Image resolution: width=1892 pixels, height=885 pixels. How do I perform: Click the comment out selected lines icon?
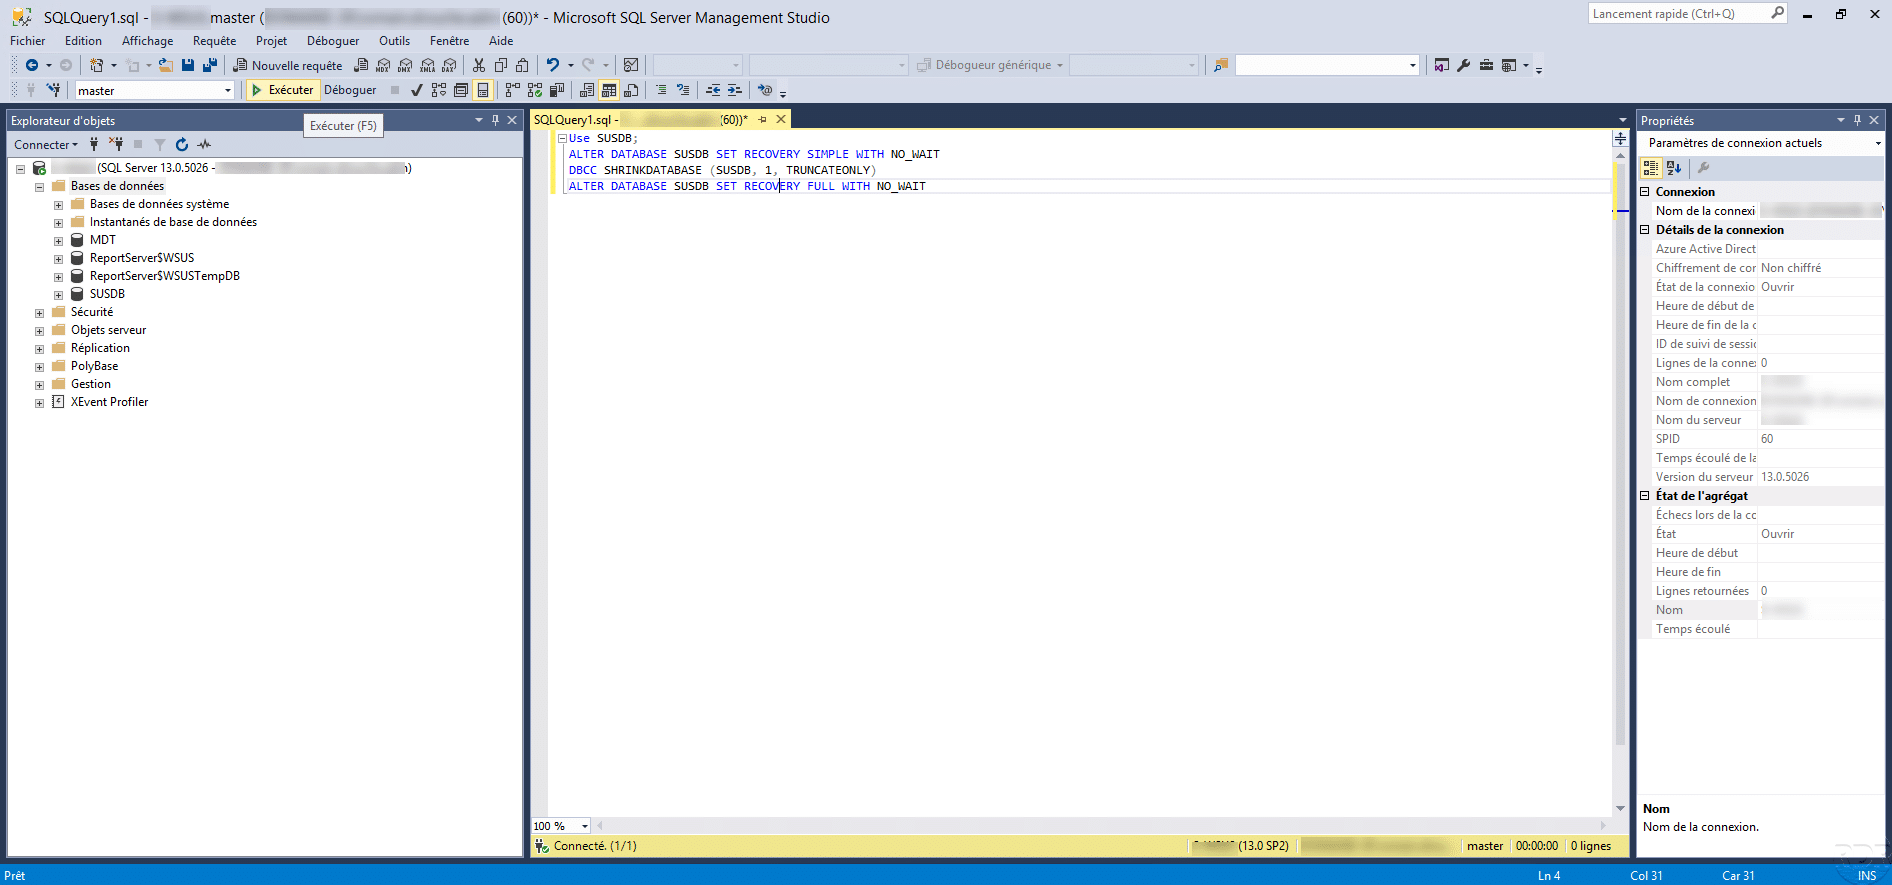click(661, 90)
